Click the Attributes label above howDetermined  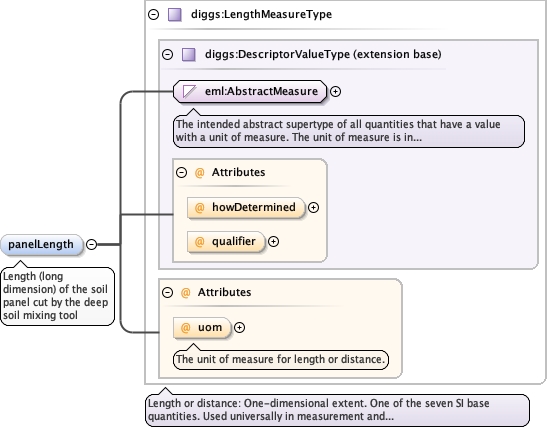[238, 172]
